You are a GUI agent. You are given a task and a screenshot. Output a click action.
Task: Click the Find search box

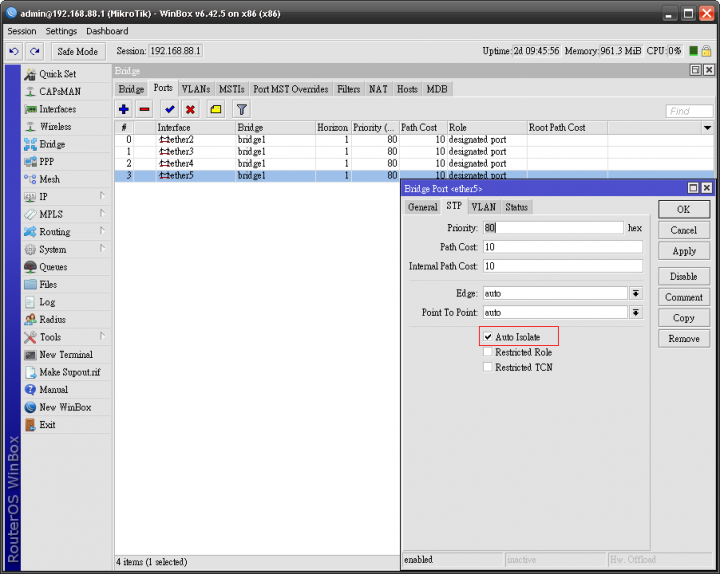pos(689,111)
